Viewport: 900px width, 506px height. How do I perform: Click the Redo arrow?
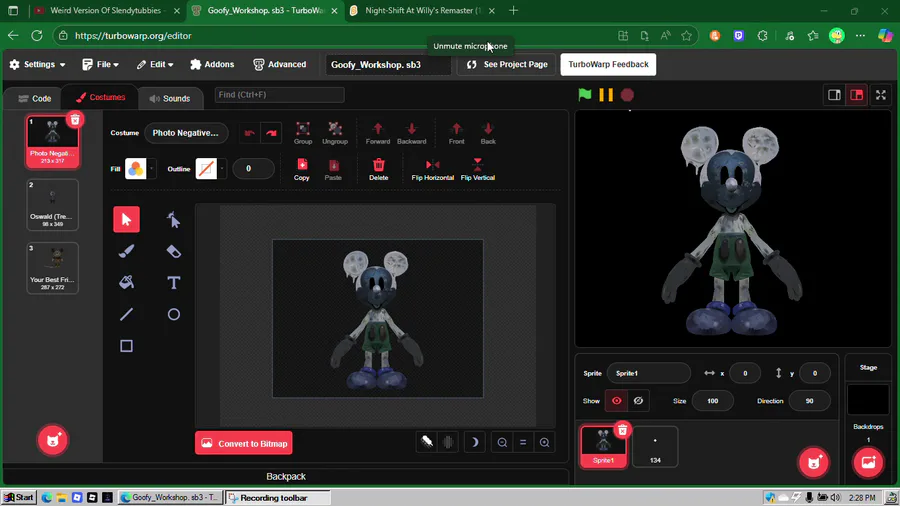[271, 133]
